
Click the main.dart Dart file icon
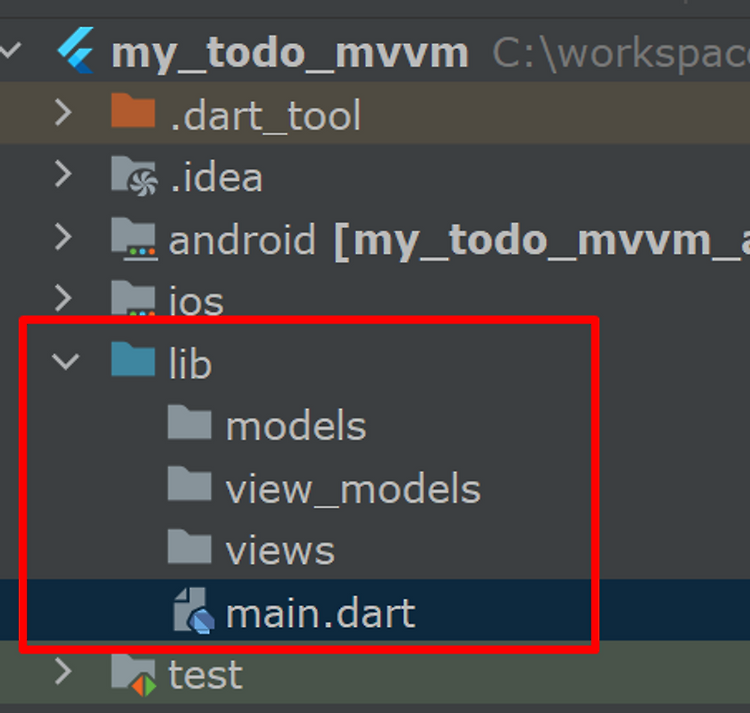click(x=194, y=611)
